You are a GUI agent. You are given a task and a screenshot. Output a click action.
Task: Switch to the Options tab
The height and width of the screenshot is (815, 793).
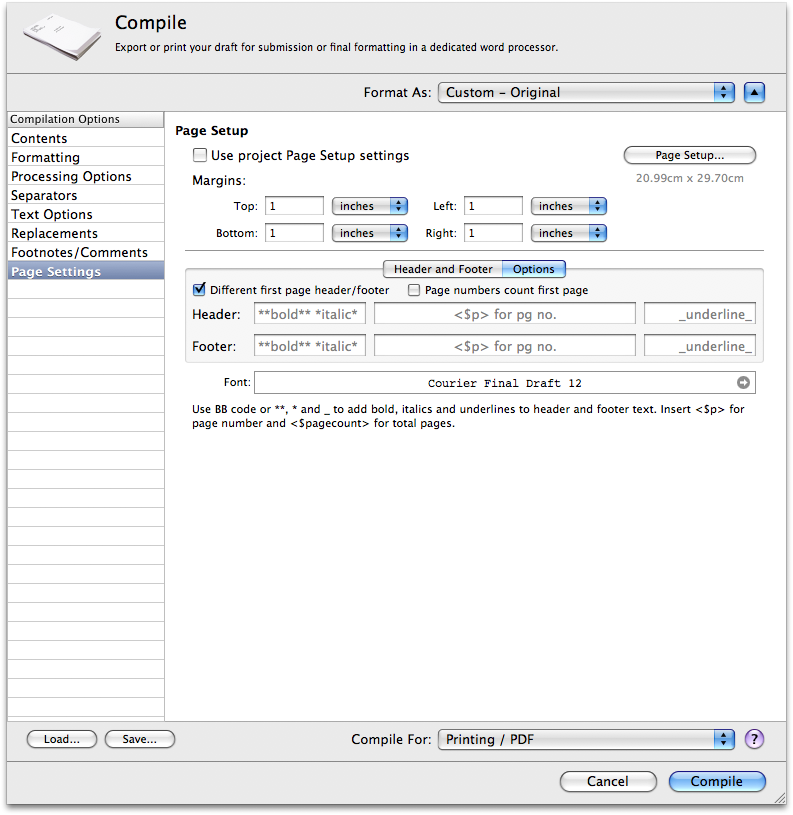click(534, 269)
